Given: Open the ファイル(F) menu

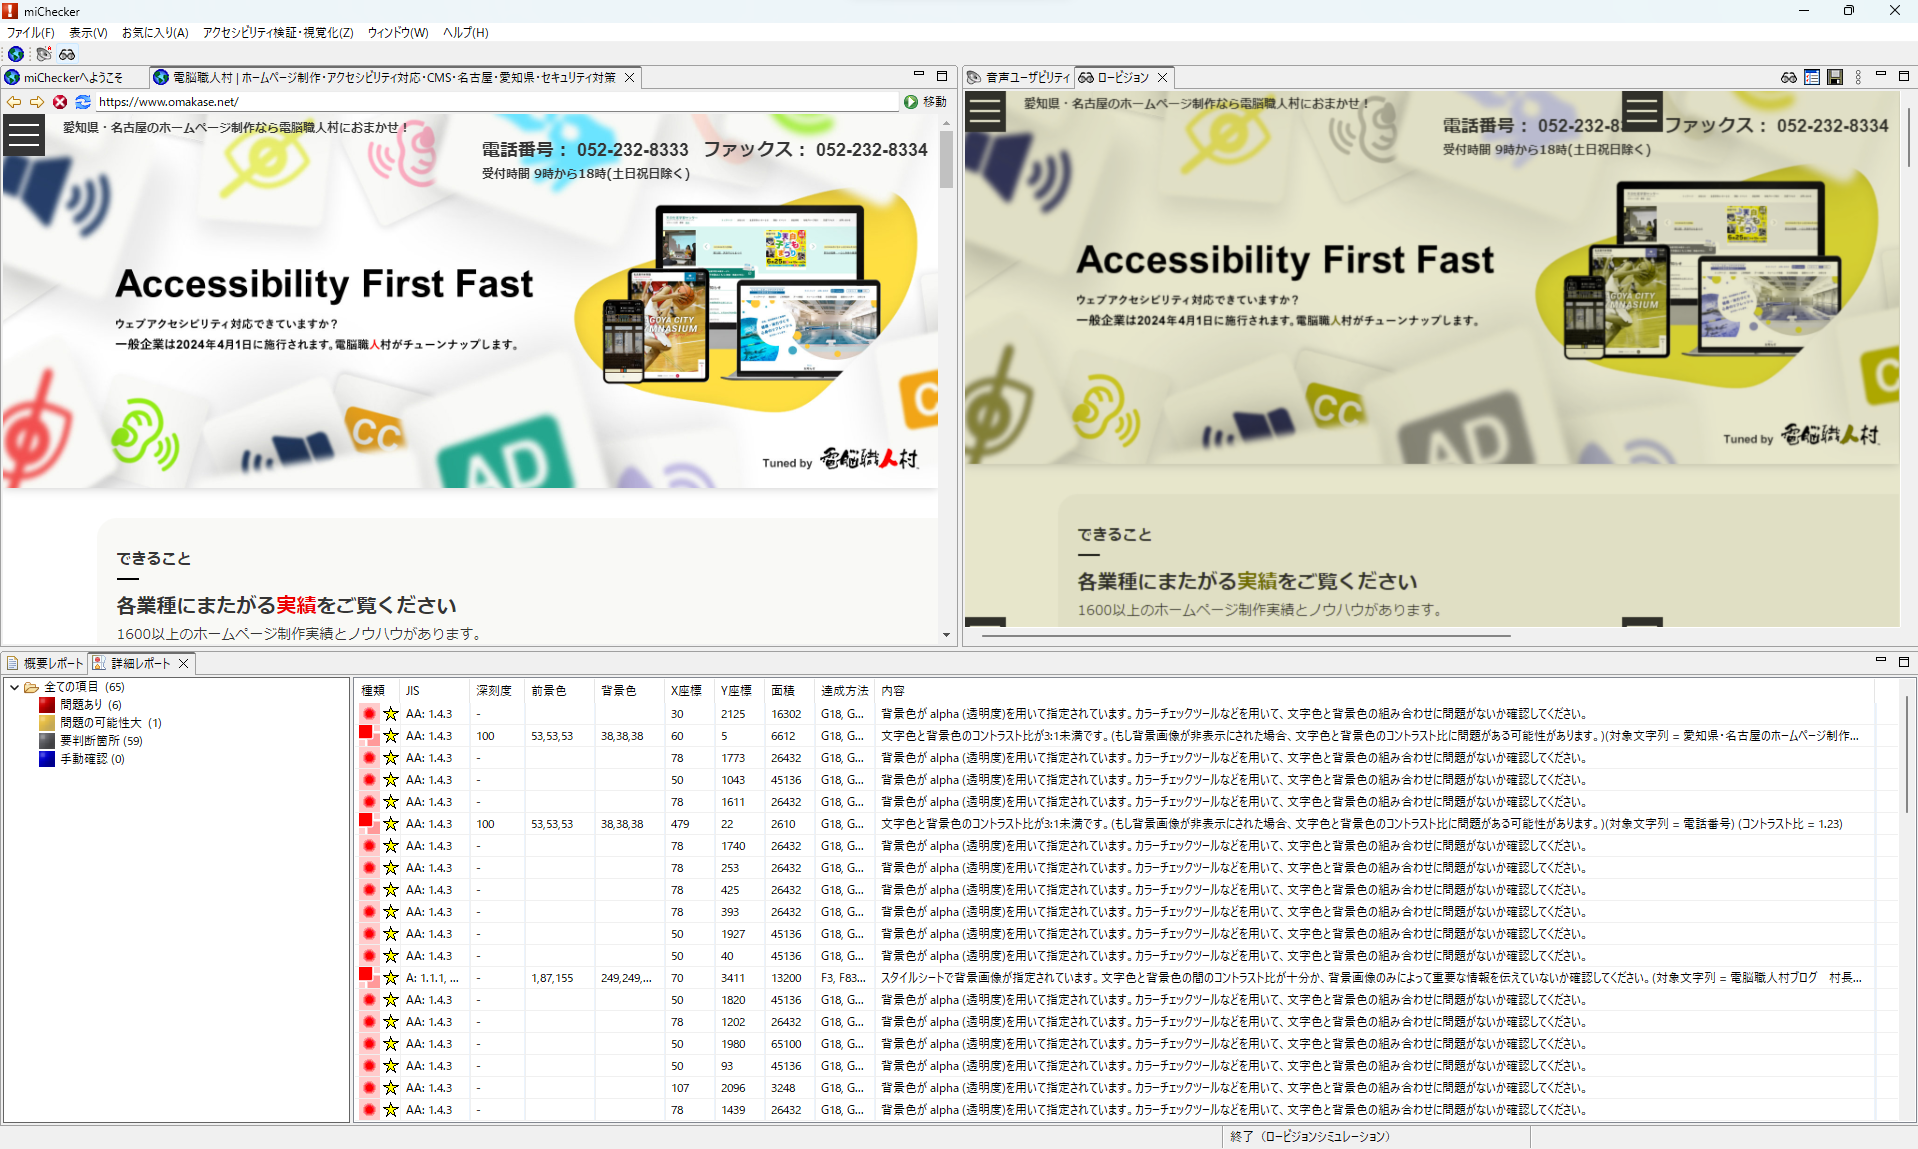Looking at the screenshot, I should tap(31, 33).
